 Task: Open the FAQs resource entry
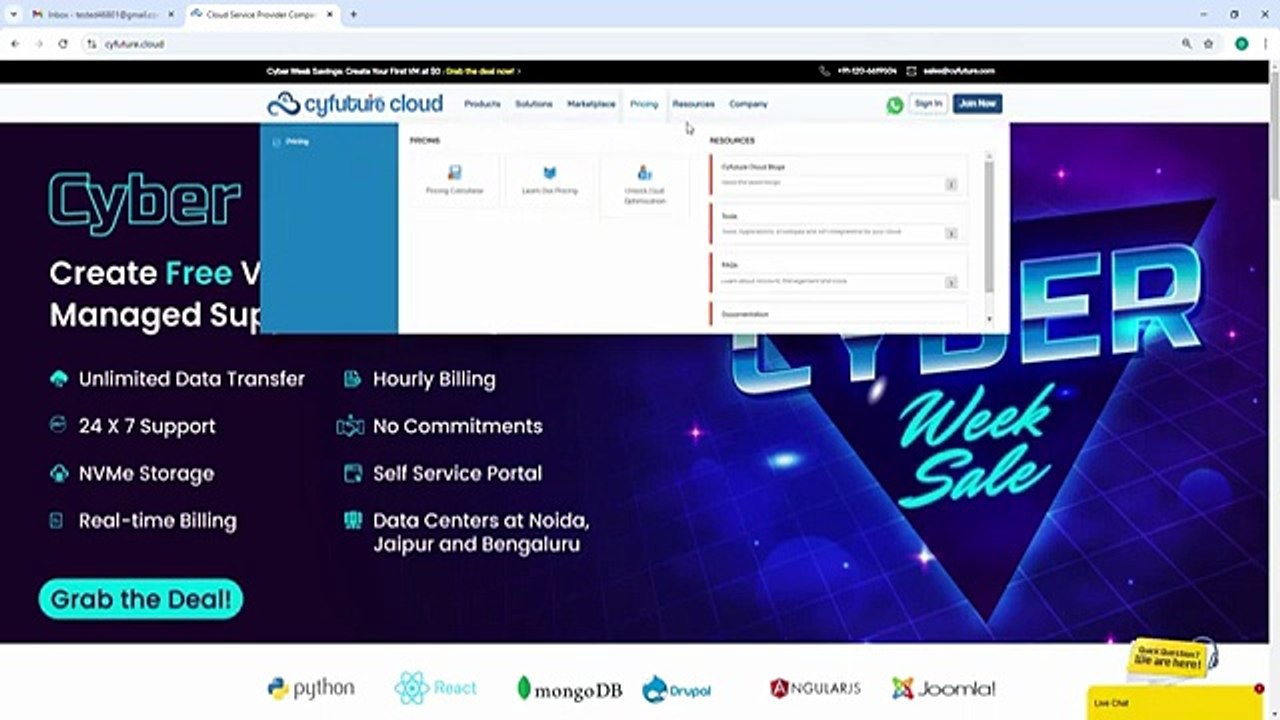coord(838,273)
